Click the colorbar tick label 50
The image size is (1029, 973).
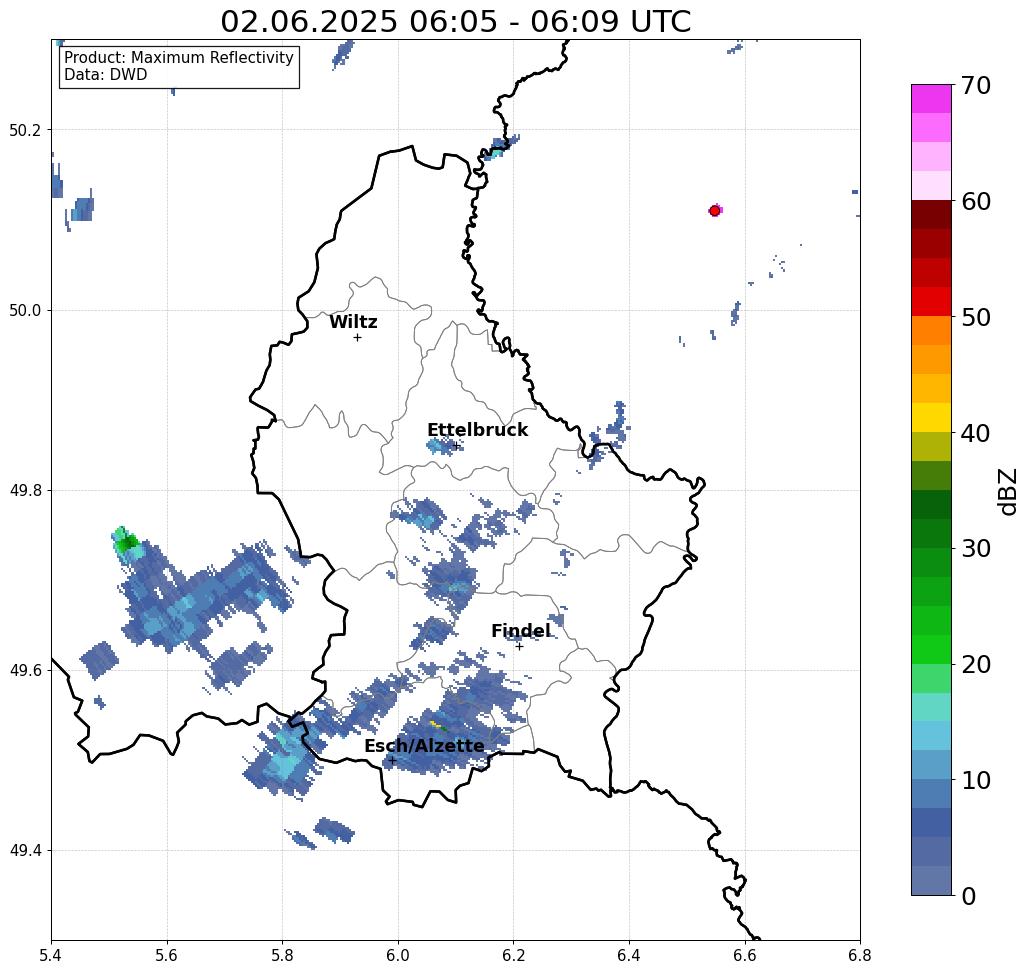click(x=976, y=317)
